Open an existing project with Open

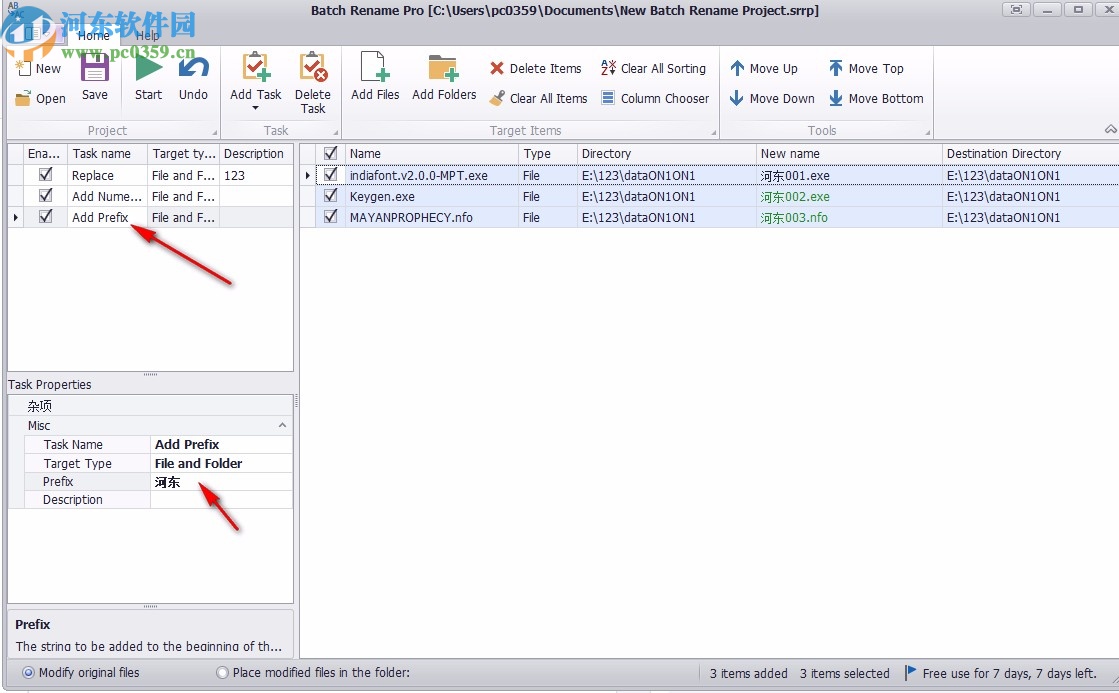[41, 98]
